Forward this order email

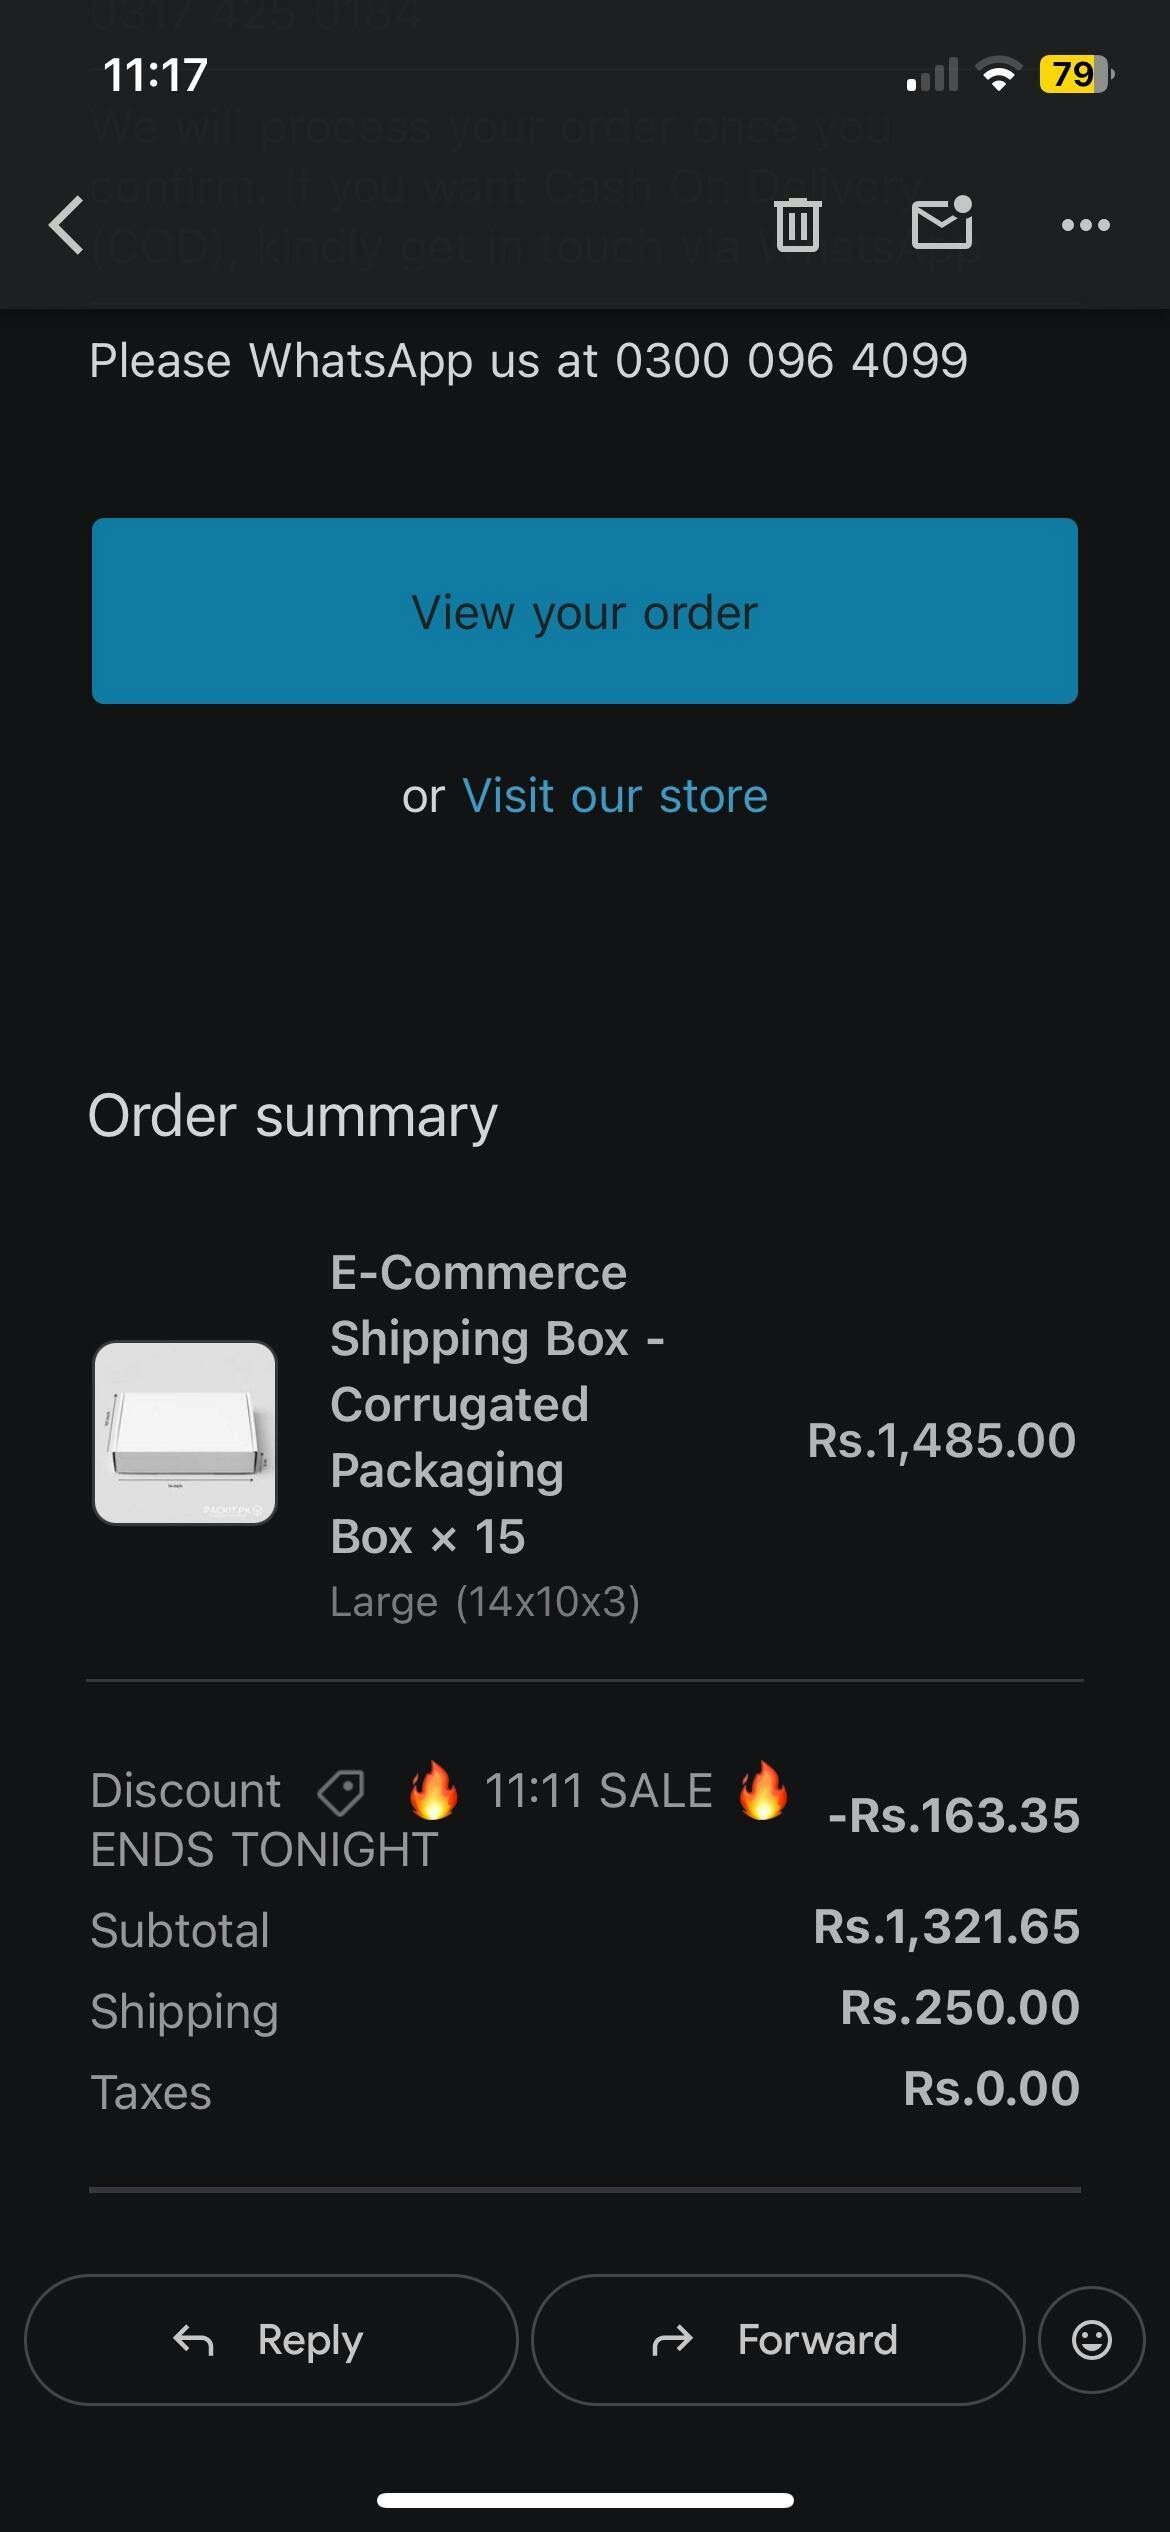click(x=777, y=2339)
